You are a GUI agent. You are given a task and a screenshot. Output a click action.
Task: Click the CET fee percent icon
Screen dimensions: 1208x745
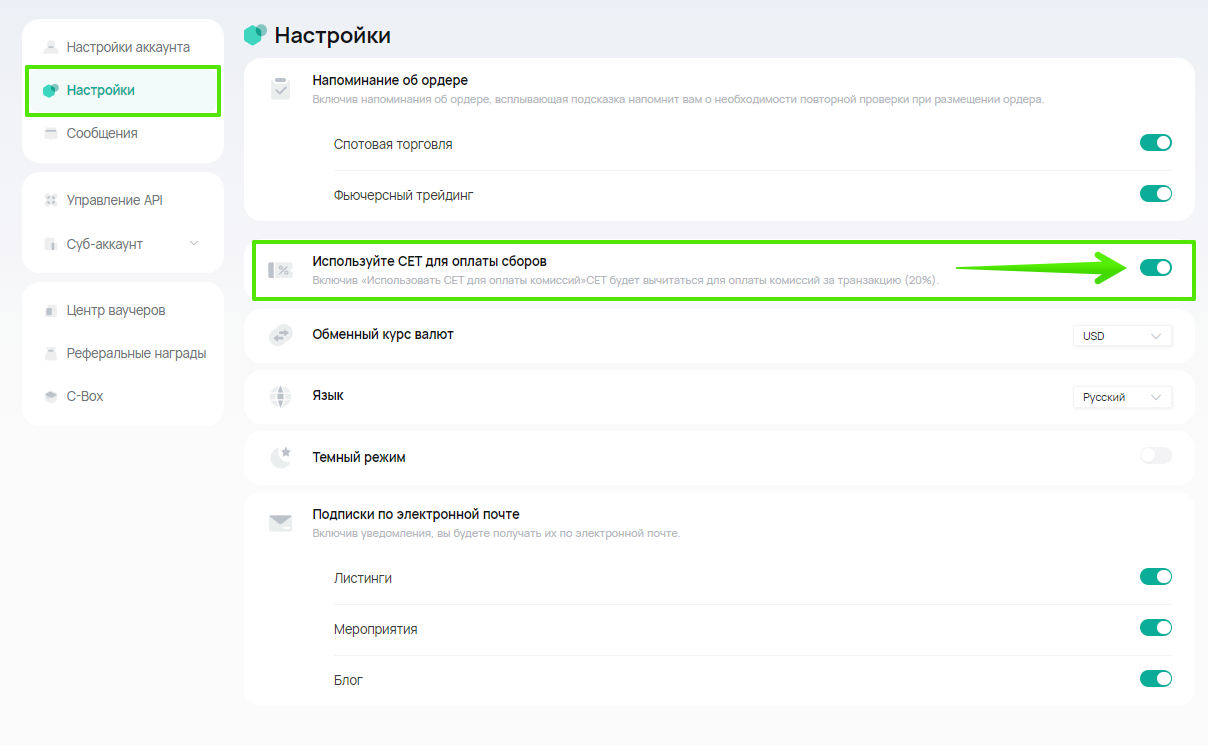coord(280,270)
